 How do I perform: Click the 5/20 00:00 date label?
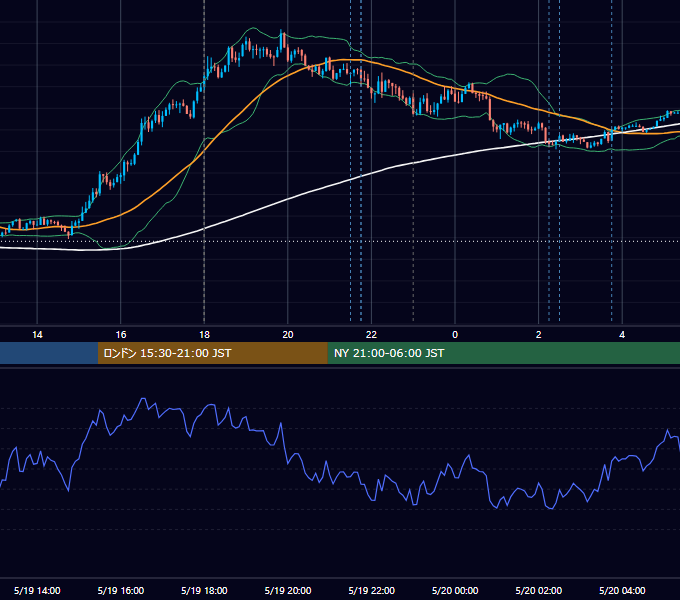tap(455, 590)
